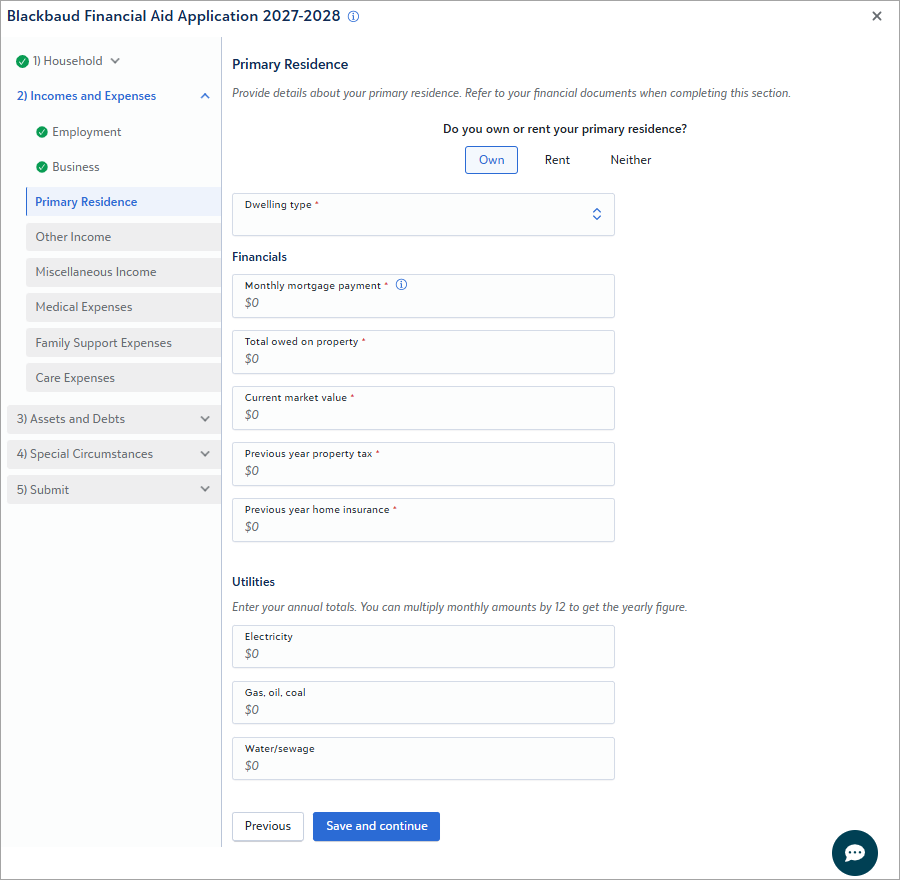900x880 pixels.
Task: Open the Family Support Expenses step
Action: [x=123, y=343]
